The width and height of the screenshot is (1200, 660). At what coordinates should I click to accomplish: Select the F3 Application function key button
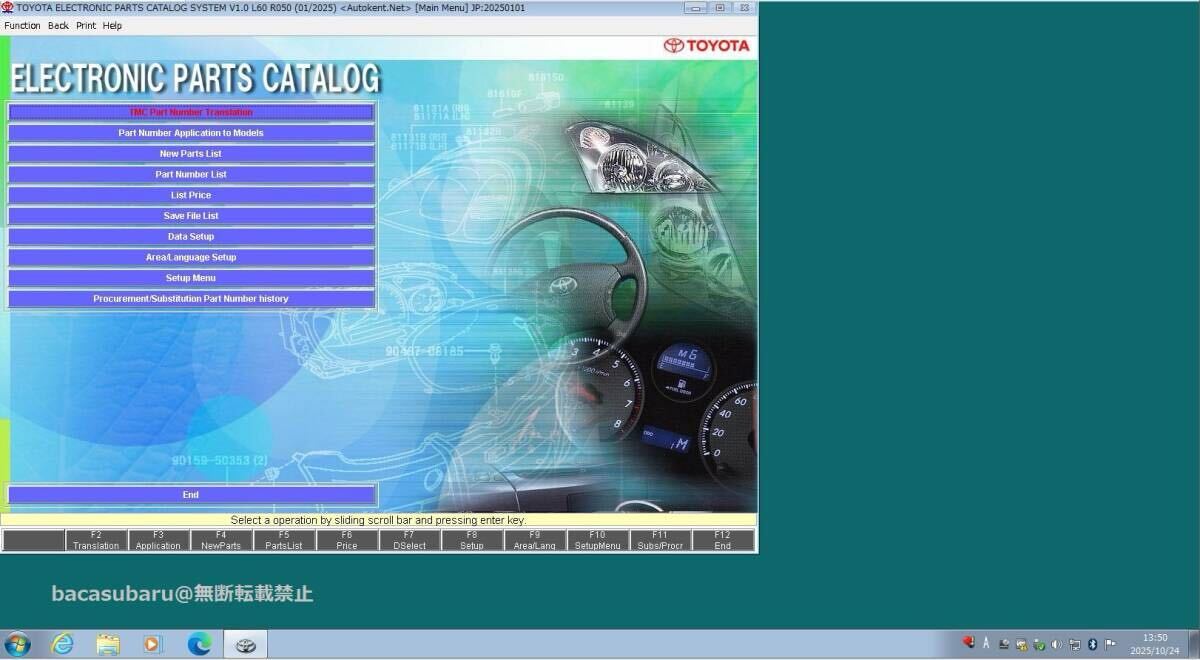158,540
